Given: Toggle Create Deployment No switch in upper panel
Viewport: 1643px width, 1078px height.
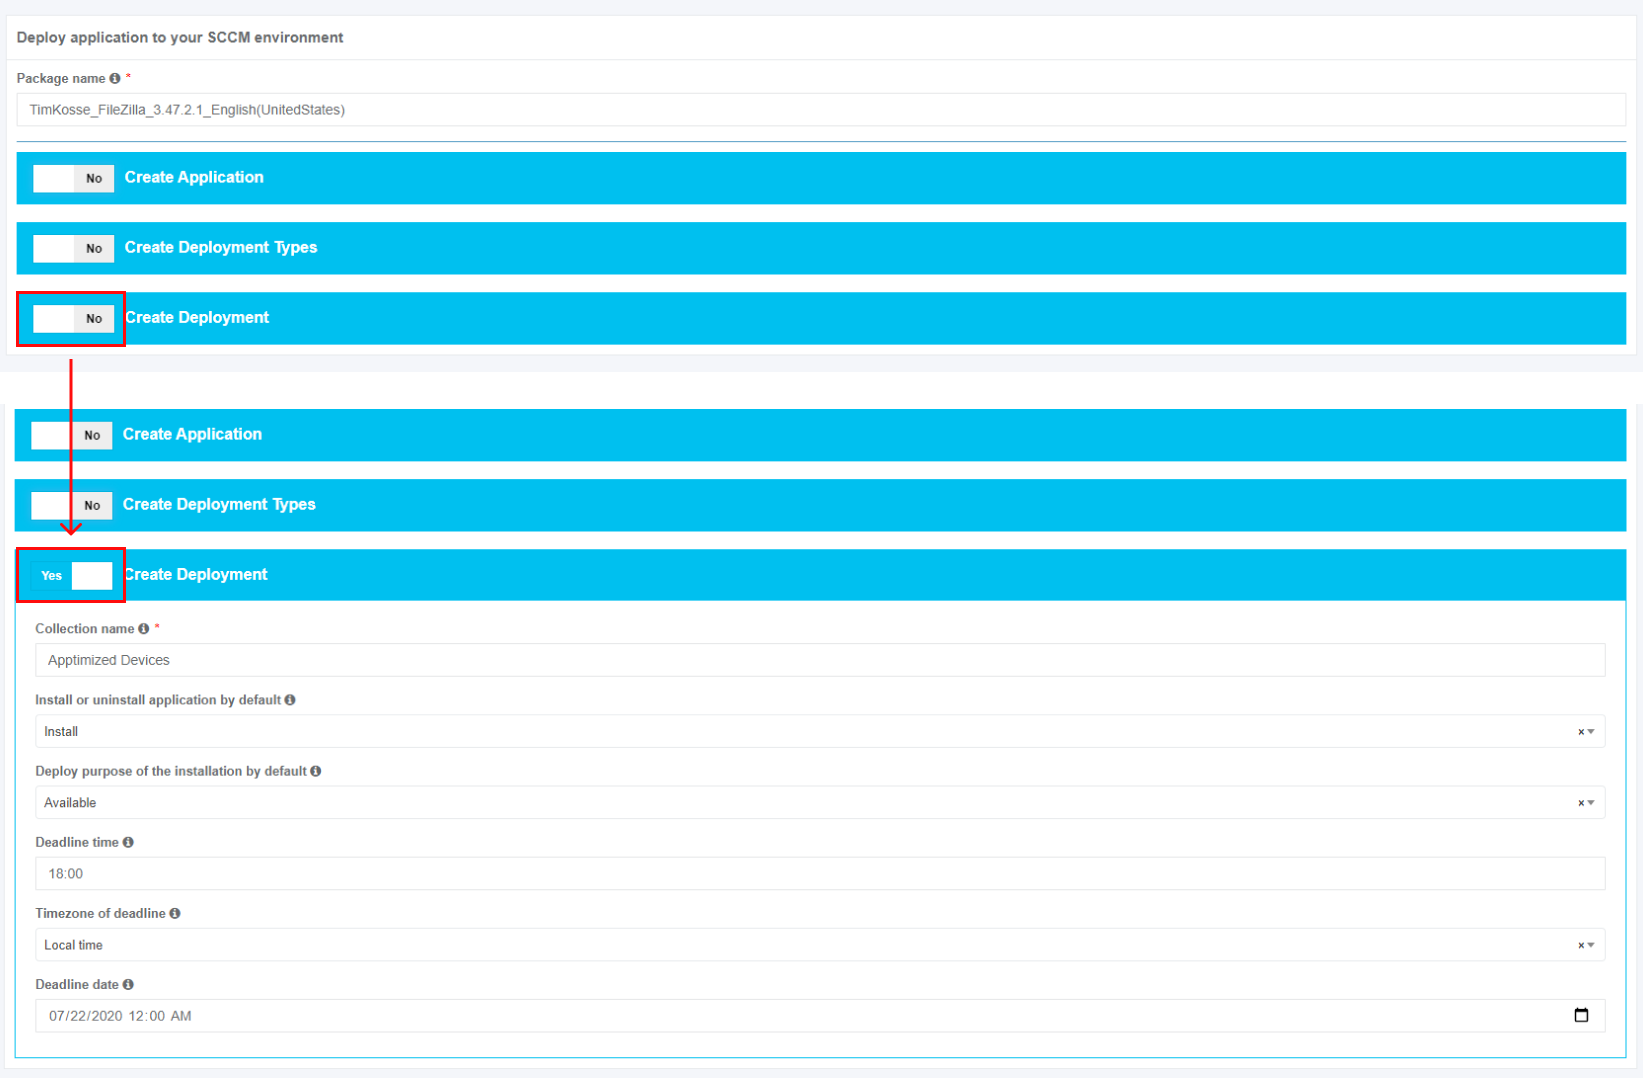Looking at the screenshot, I should [73, 318].
